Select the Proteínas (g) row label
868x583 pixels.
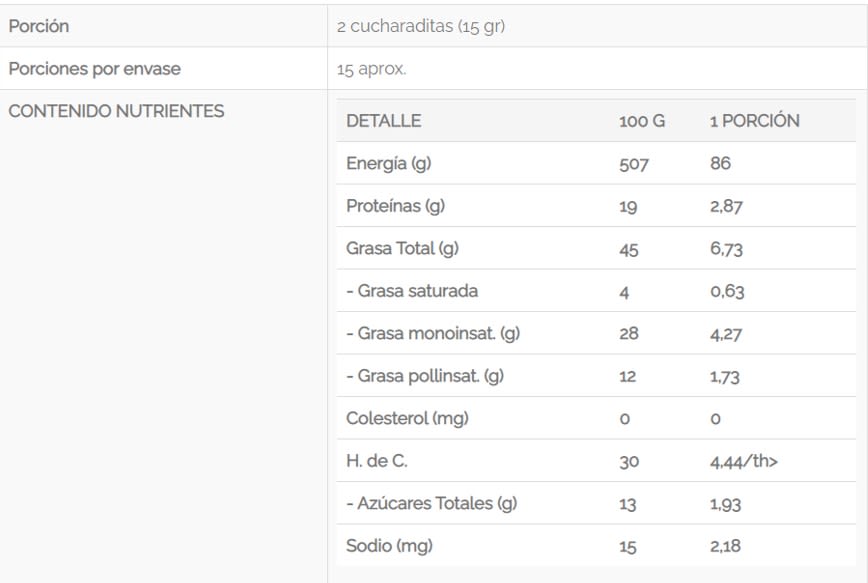(395, 206)
